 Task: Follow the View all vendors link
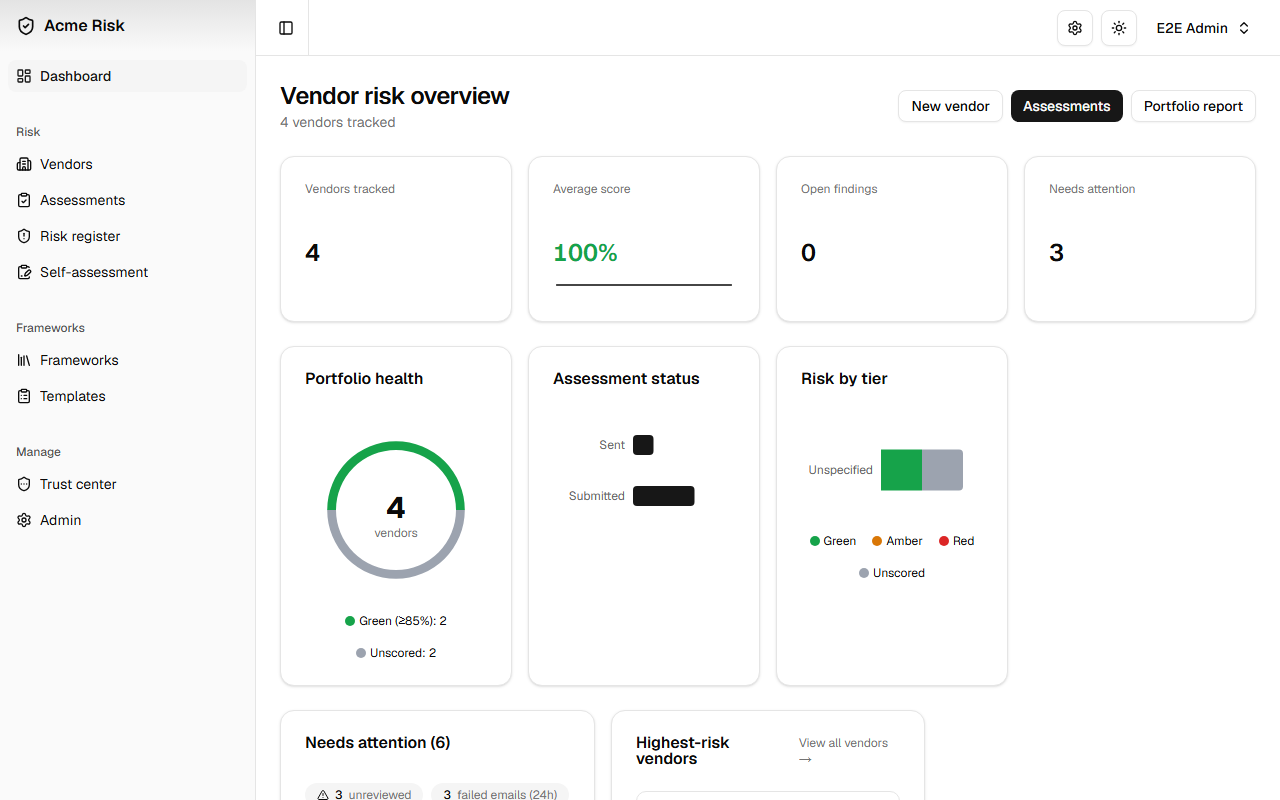pos(843,750)
